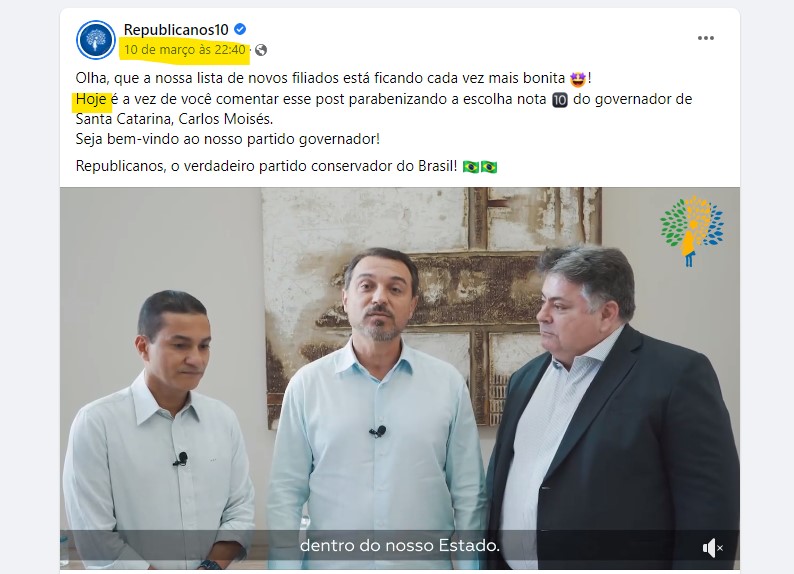Click the colorful tree logo watermark
Image resolution: width=794 pixels, height=574 pixels.
(692, 231)
